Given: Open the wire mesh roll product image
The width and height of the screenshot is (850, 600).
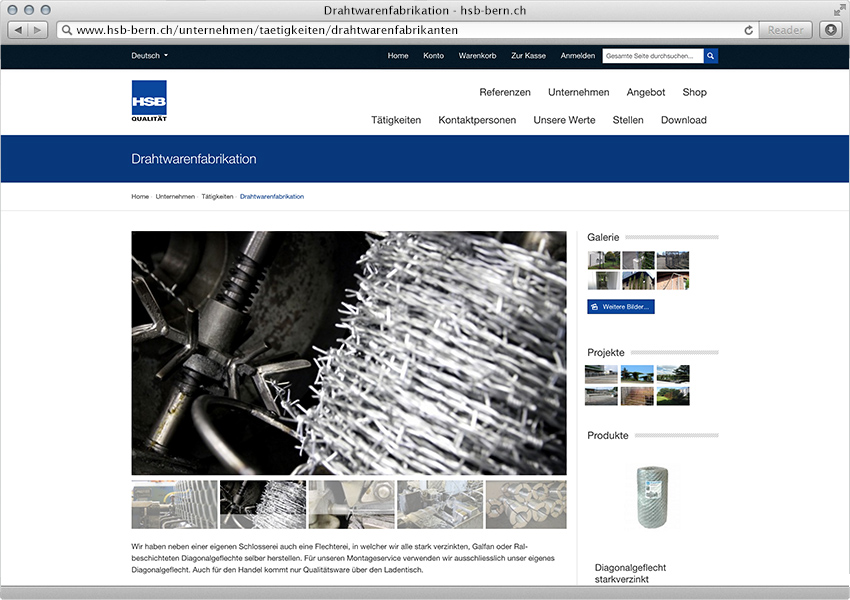Looking at the screenshot, I should point(652,497).
